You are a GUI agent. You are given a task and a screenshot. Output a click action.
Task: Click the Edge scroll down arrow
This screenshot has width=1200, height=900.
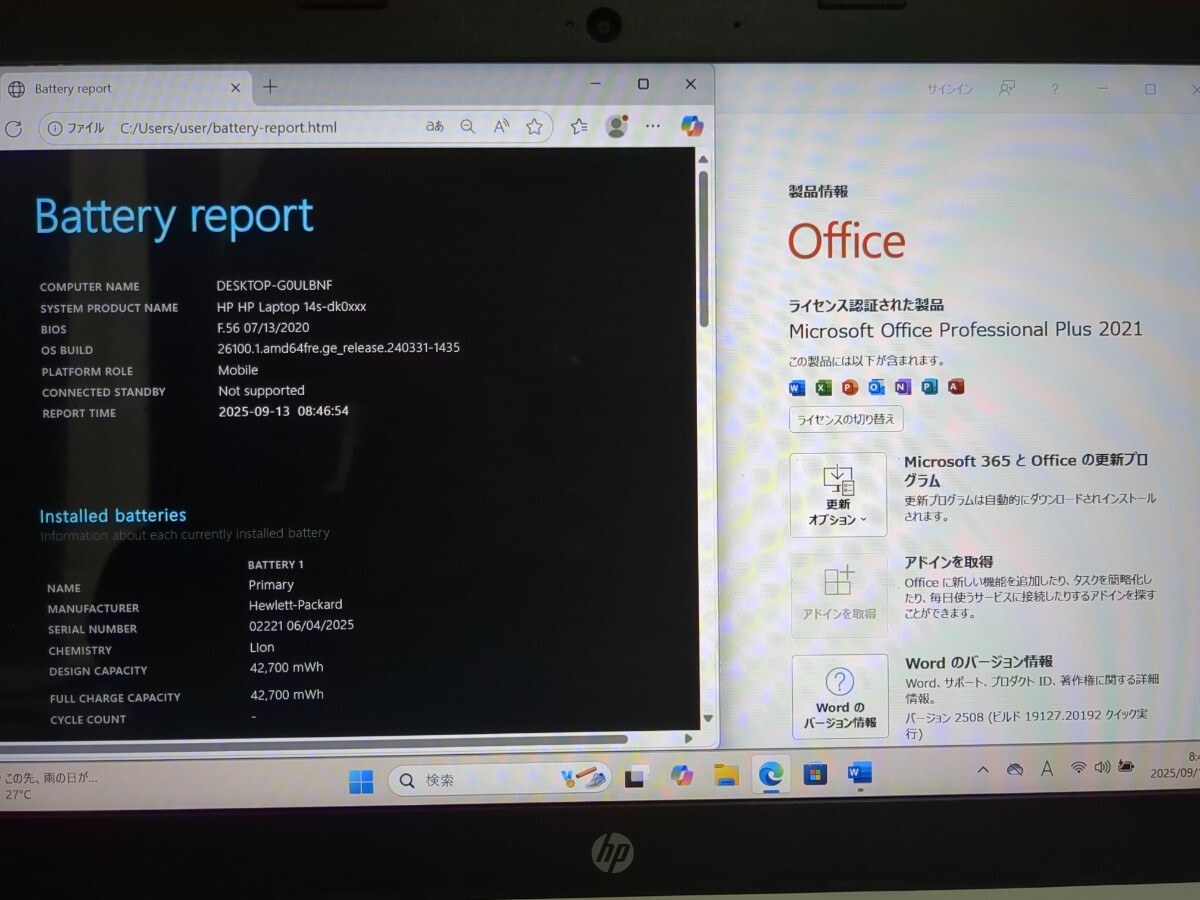708,718
